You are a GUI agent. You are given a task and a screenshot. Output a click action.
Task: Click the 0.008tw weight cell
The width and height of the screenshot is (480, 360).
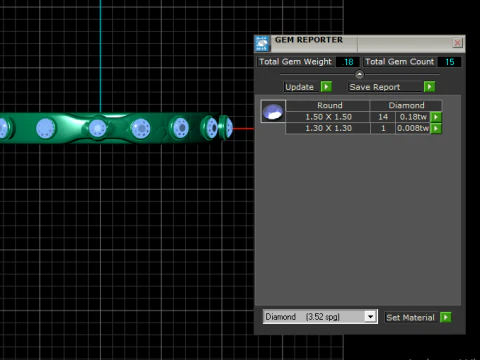tap(413, 128)
